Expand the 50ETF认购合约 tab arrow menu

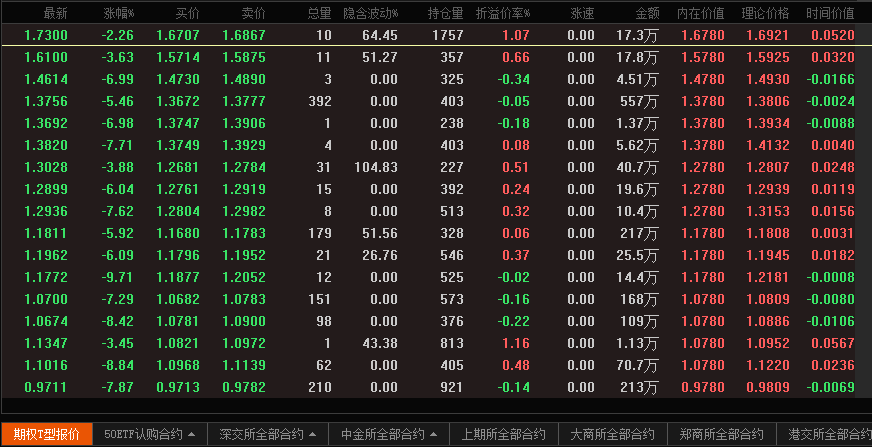(191, 434)
